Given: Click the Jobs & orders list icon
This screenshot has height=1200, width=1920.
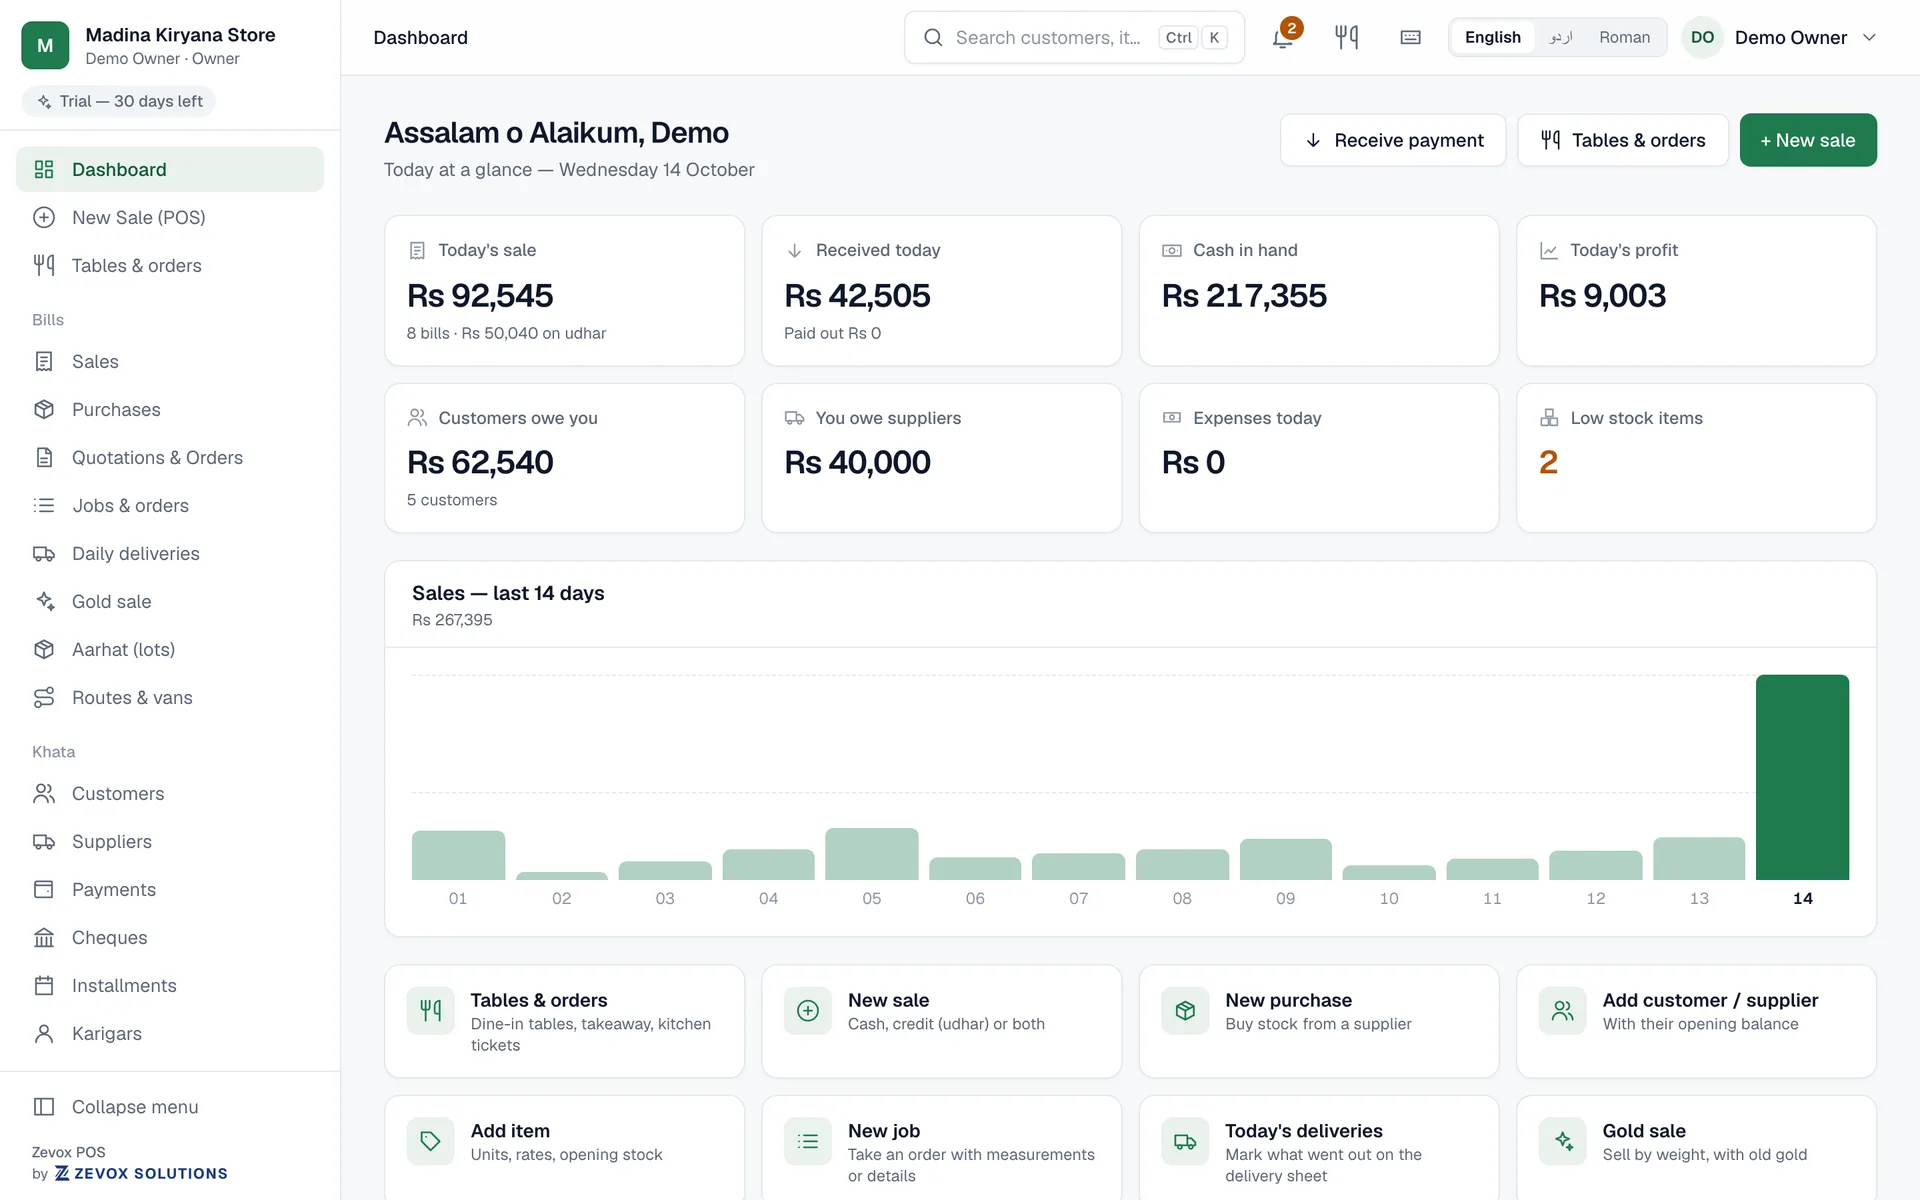Looking at the screenshot, I should tap(44, 505).
